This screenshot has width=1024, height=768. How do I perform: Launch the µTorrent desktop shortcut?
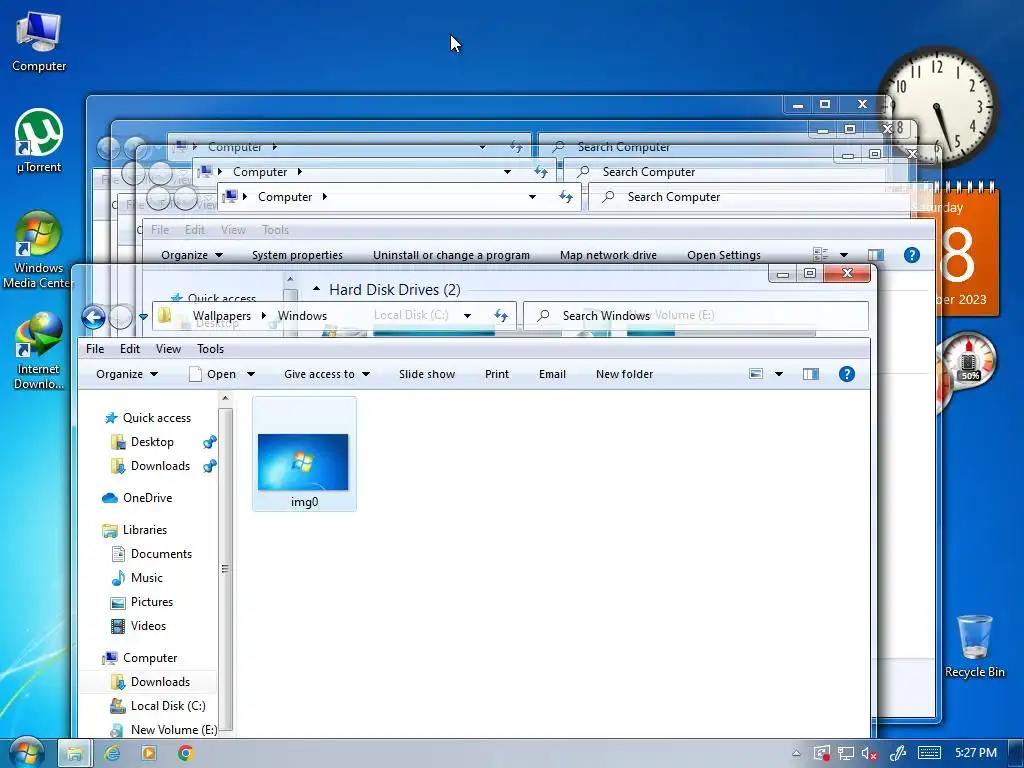coord(39,141)
